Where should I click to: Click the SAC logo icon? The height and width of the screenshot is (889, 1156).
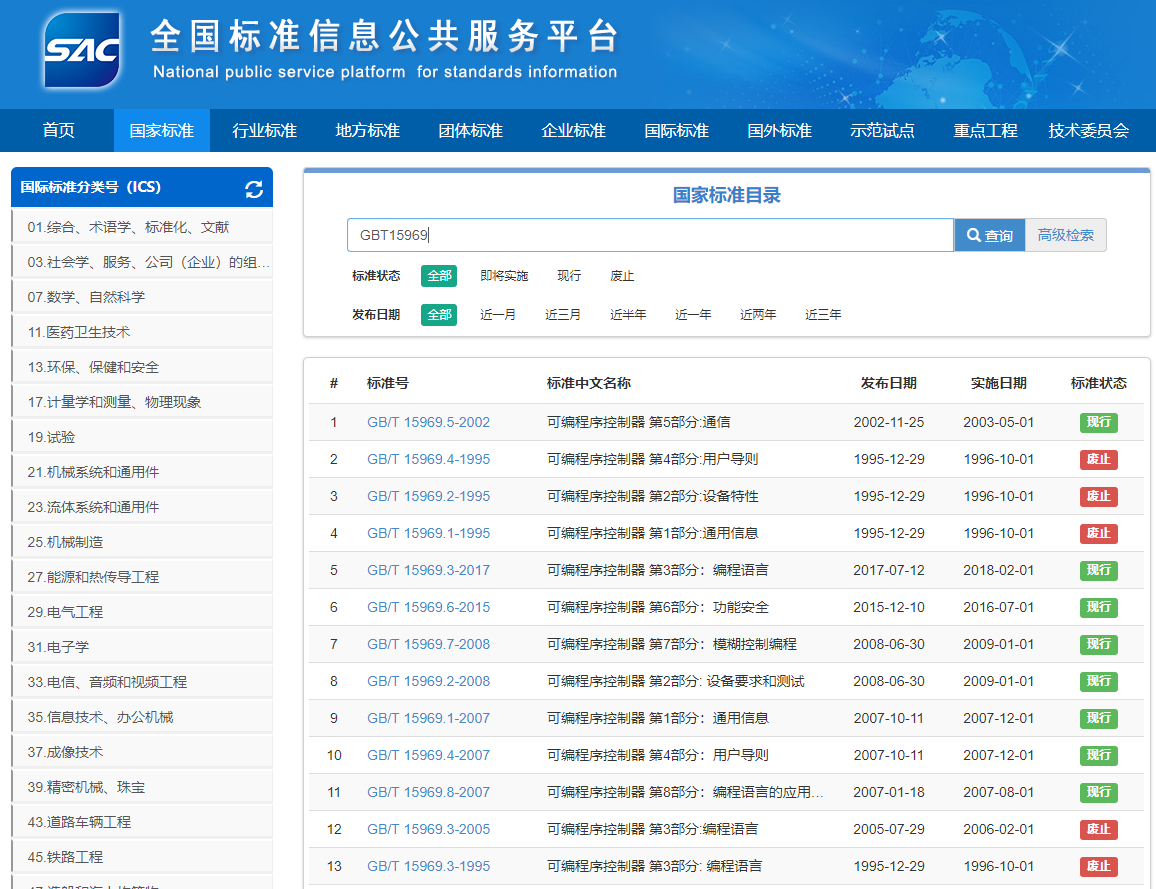82,50
